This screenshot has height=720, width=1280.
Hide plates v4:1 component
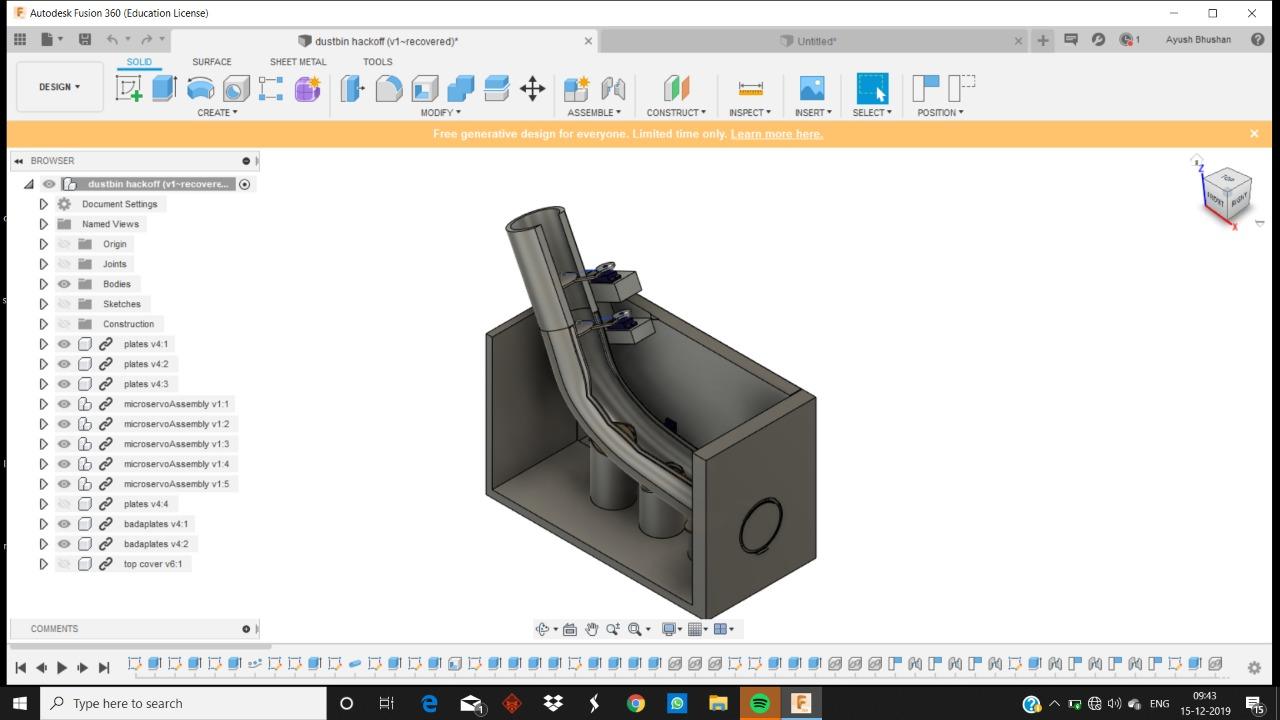64,344
